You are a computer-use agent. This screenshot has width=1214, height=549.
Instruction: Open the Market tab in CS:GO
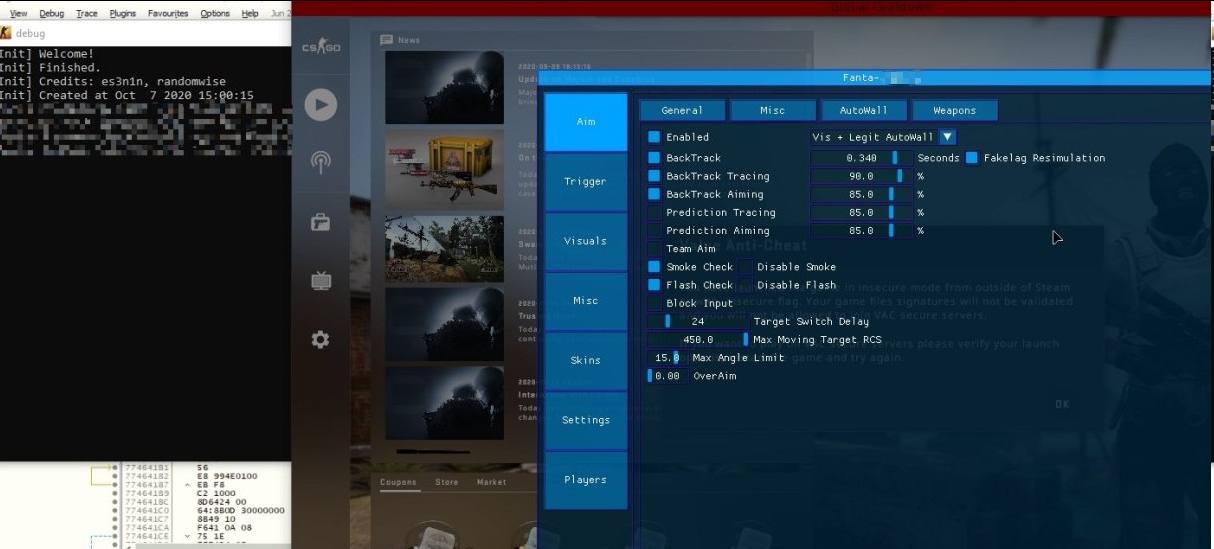491,482
